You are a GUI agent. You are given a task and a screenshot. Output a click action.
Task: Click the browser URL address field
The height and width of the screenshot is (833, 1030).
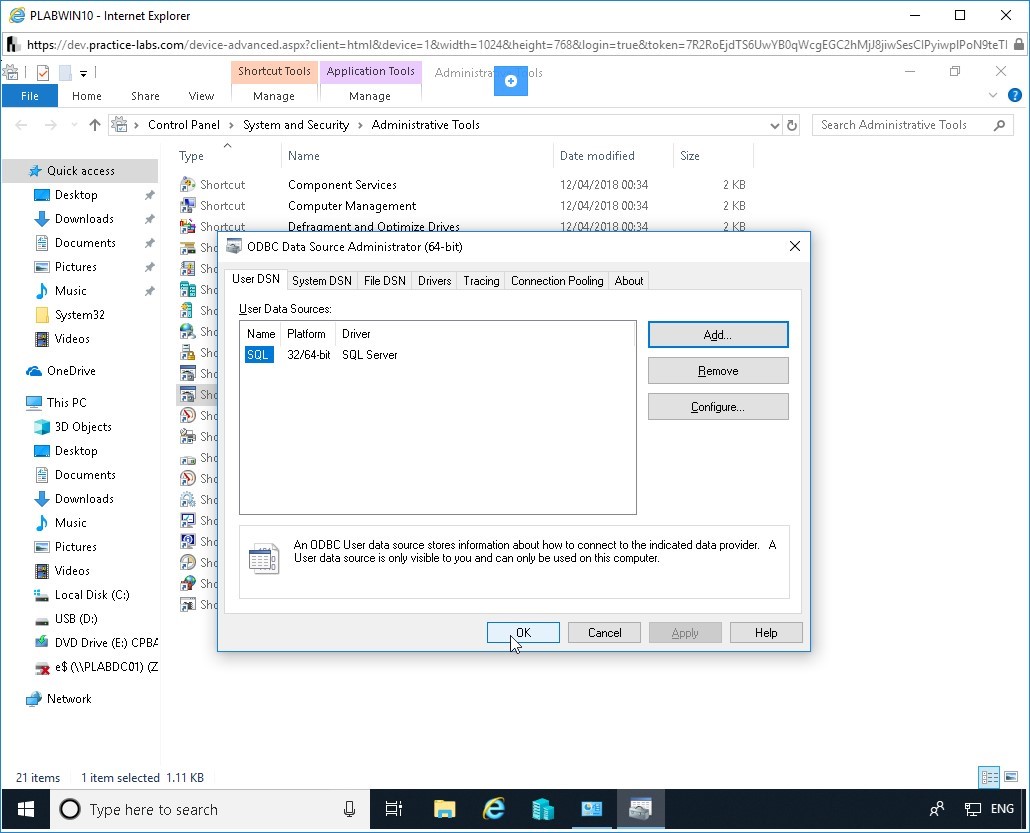pos(517,45)
